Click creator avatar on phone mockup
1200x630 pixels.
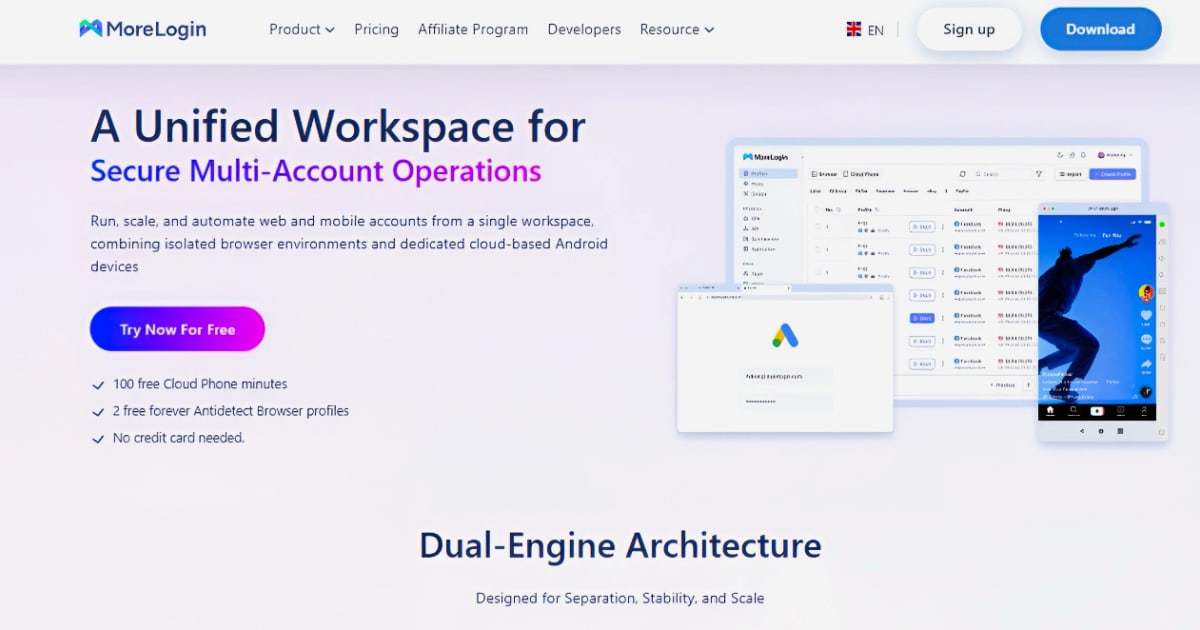pyautogui.click(x=1146, y=293)
